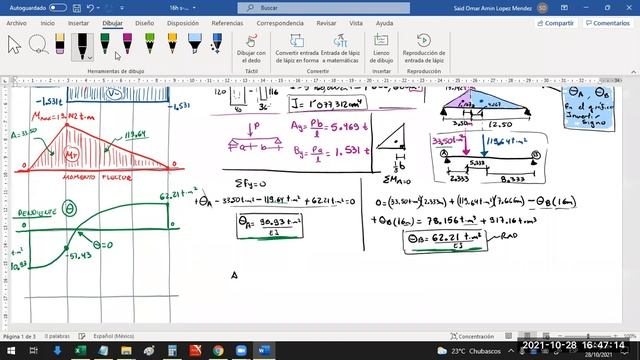This screenshot has height=360, width=640.
Task: Click the Página 1 de 3 indicator
Action: point(20,336)
